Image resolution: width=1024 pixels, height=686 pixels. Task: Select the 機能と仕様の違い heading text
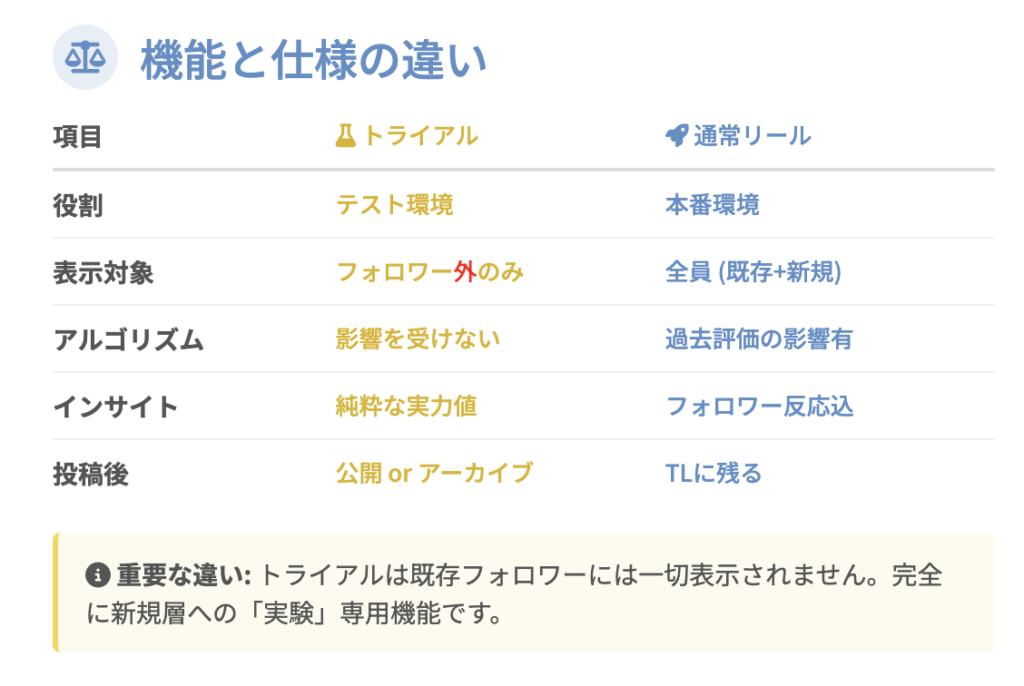click(x=313, y=59)
